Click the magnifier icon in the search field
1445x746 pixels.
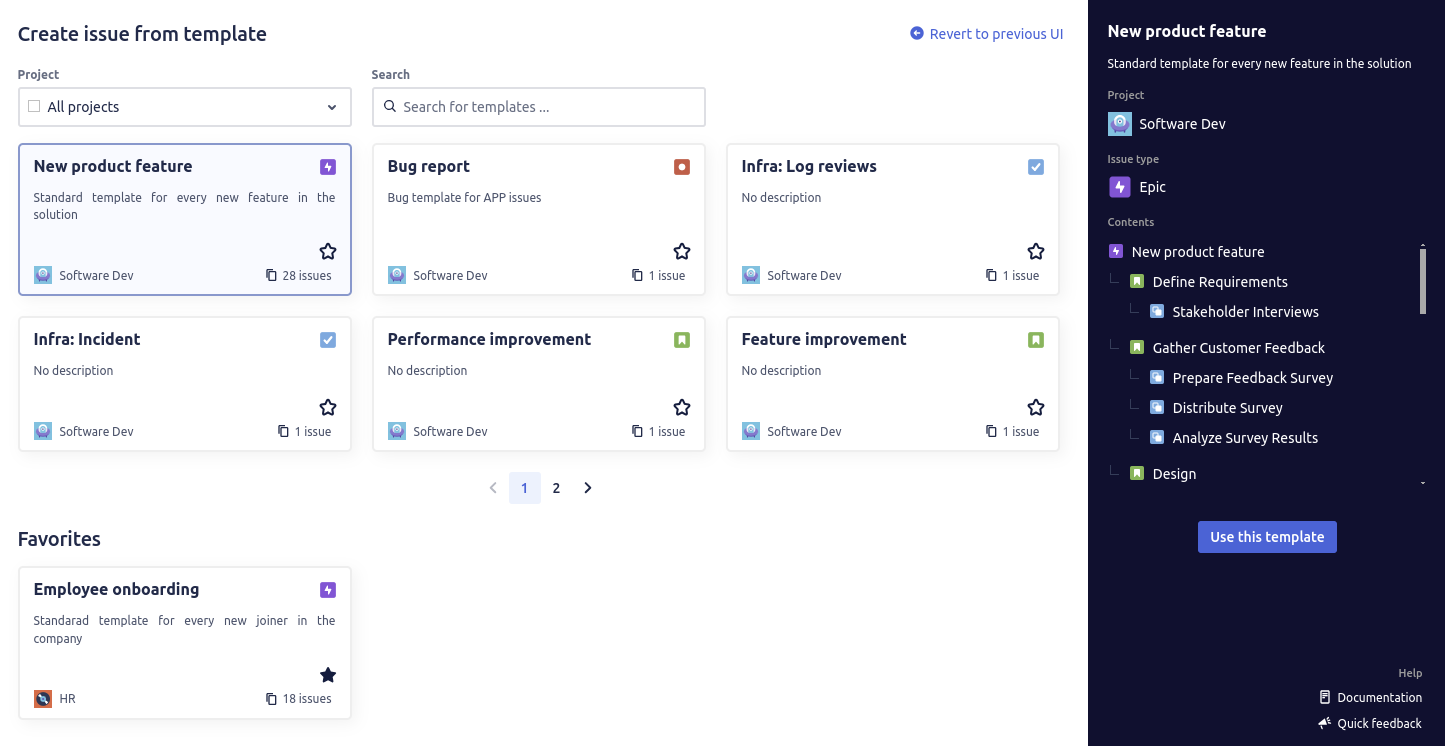coord(390,107)
